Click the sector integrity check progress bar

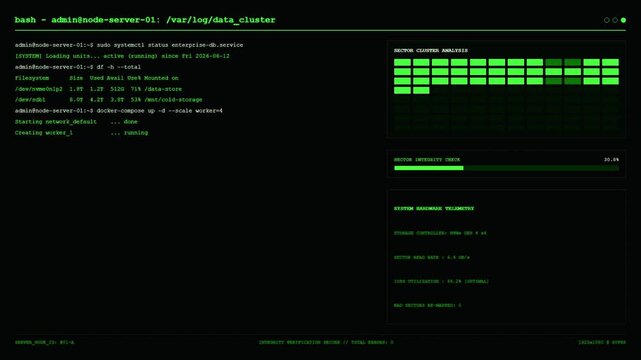506,168
